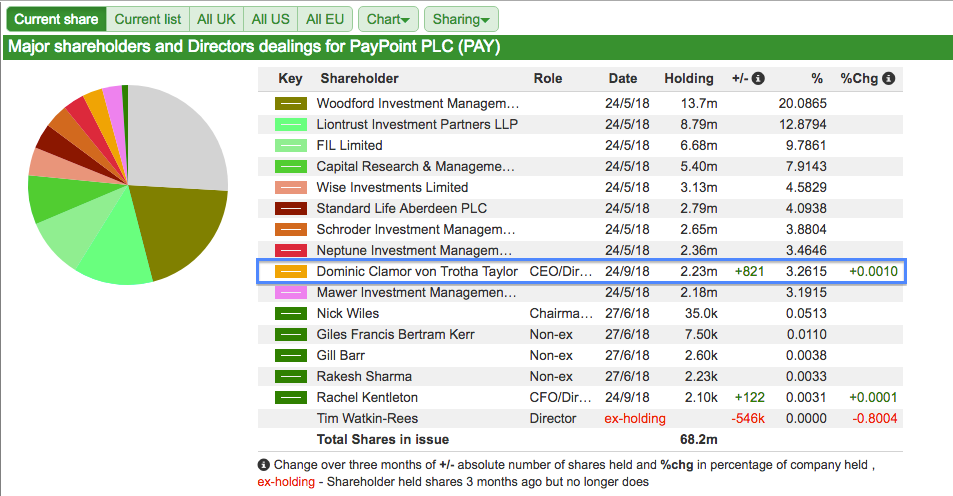
Task: Click the red ex-holding date cell
Action: [x=635, y=419]
